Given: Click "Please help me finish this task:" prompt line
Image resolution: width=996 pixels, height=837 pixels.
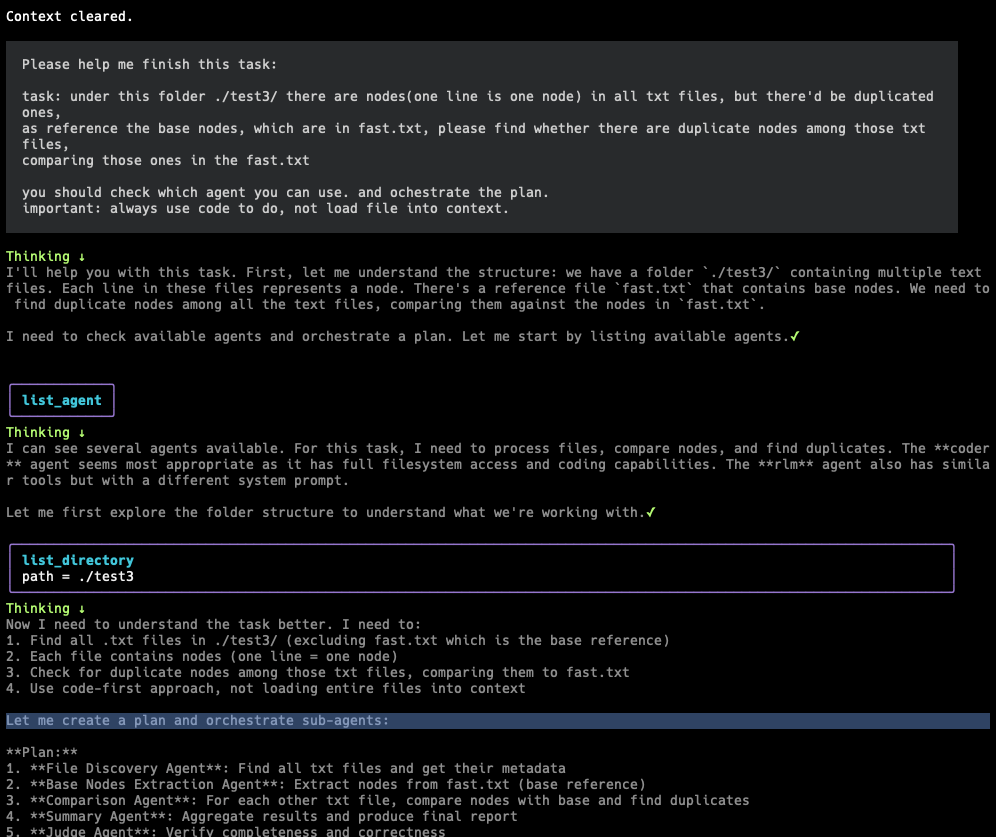Looking at the screenshot, I should coord(149,64).
